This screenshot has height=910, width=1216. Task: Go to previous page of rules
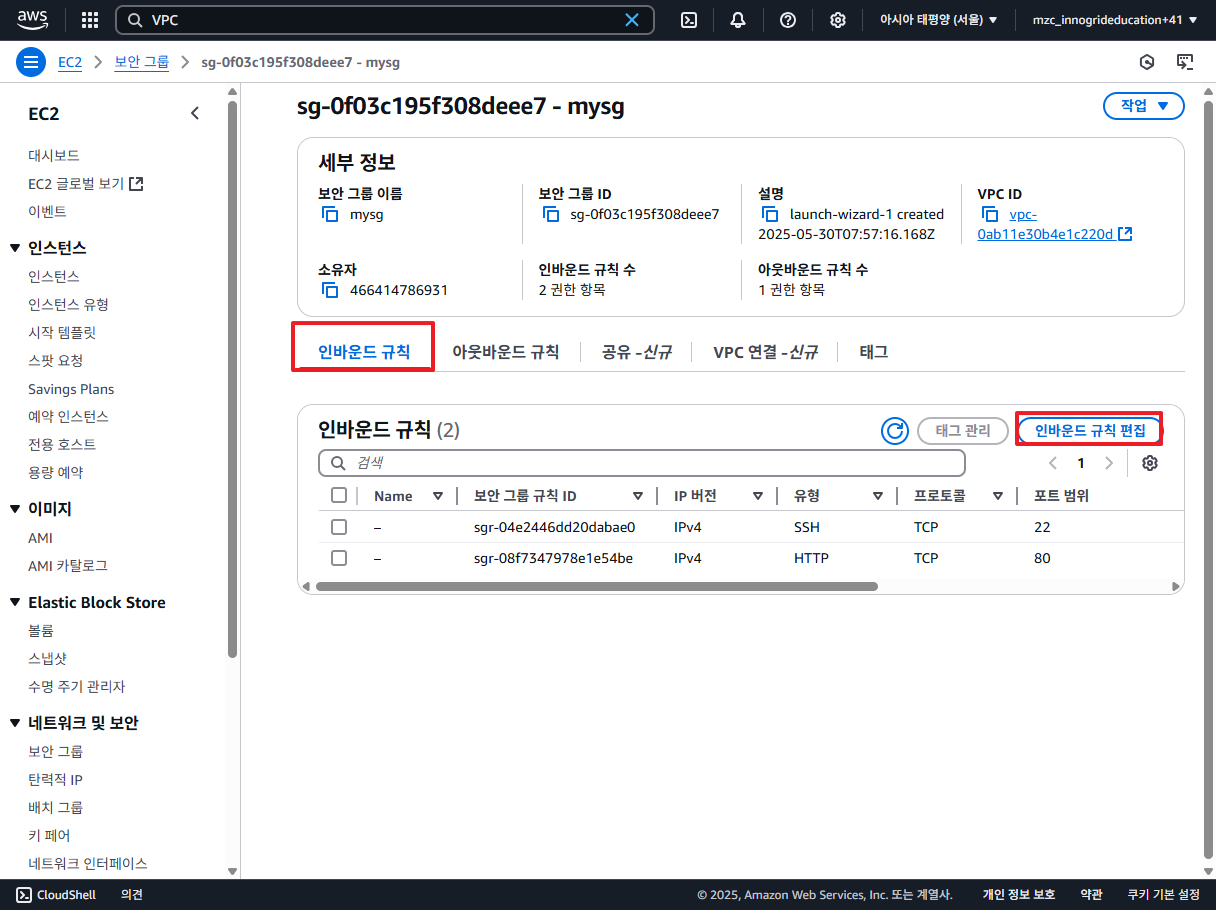pyautogui.click(x=1052, y=463)
